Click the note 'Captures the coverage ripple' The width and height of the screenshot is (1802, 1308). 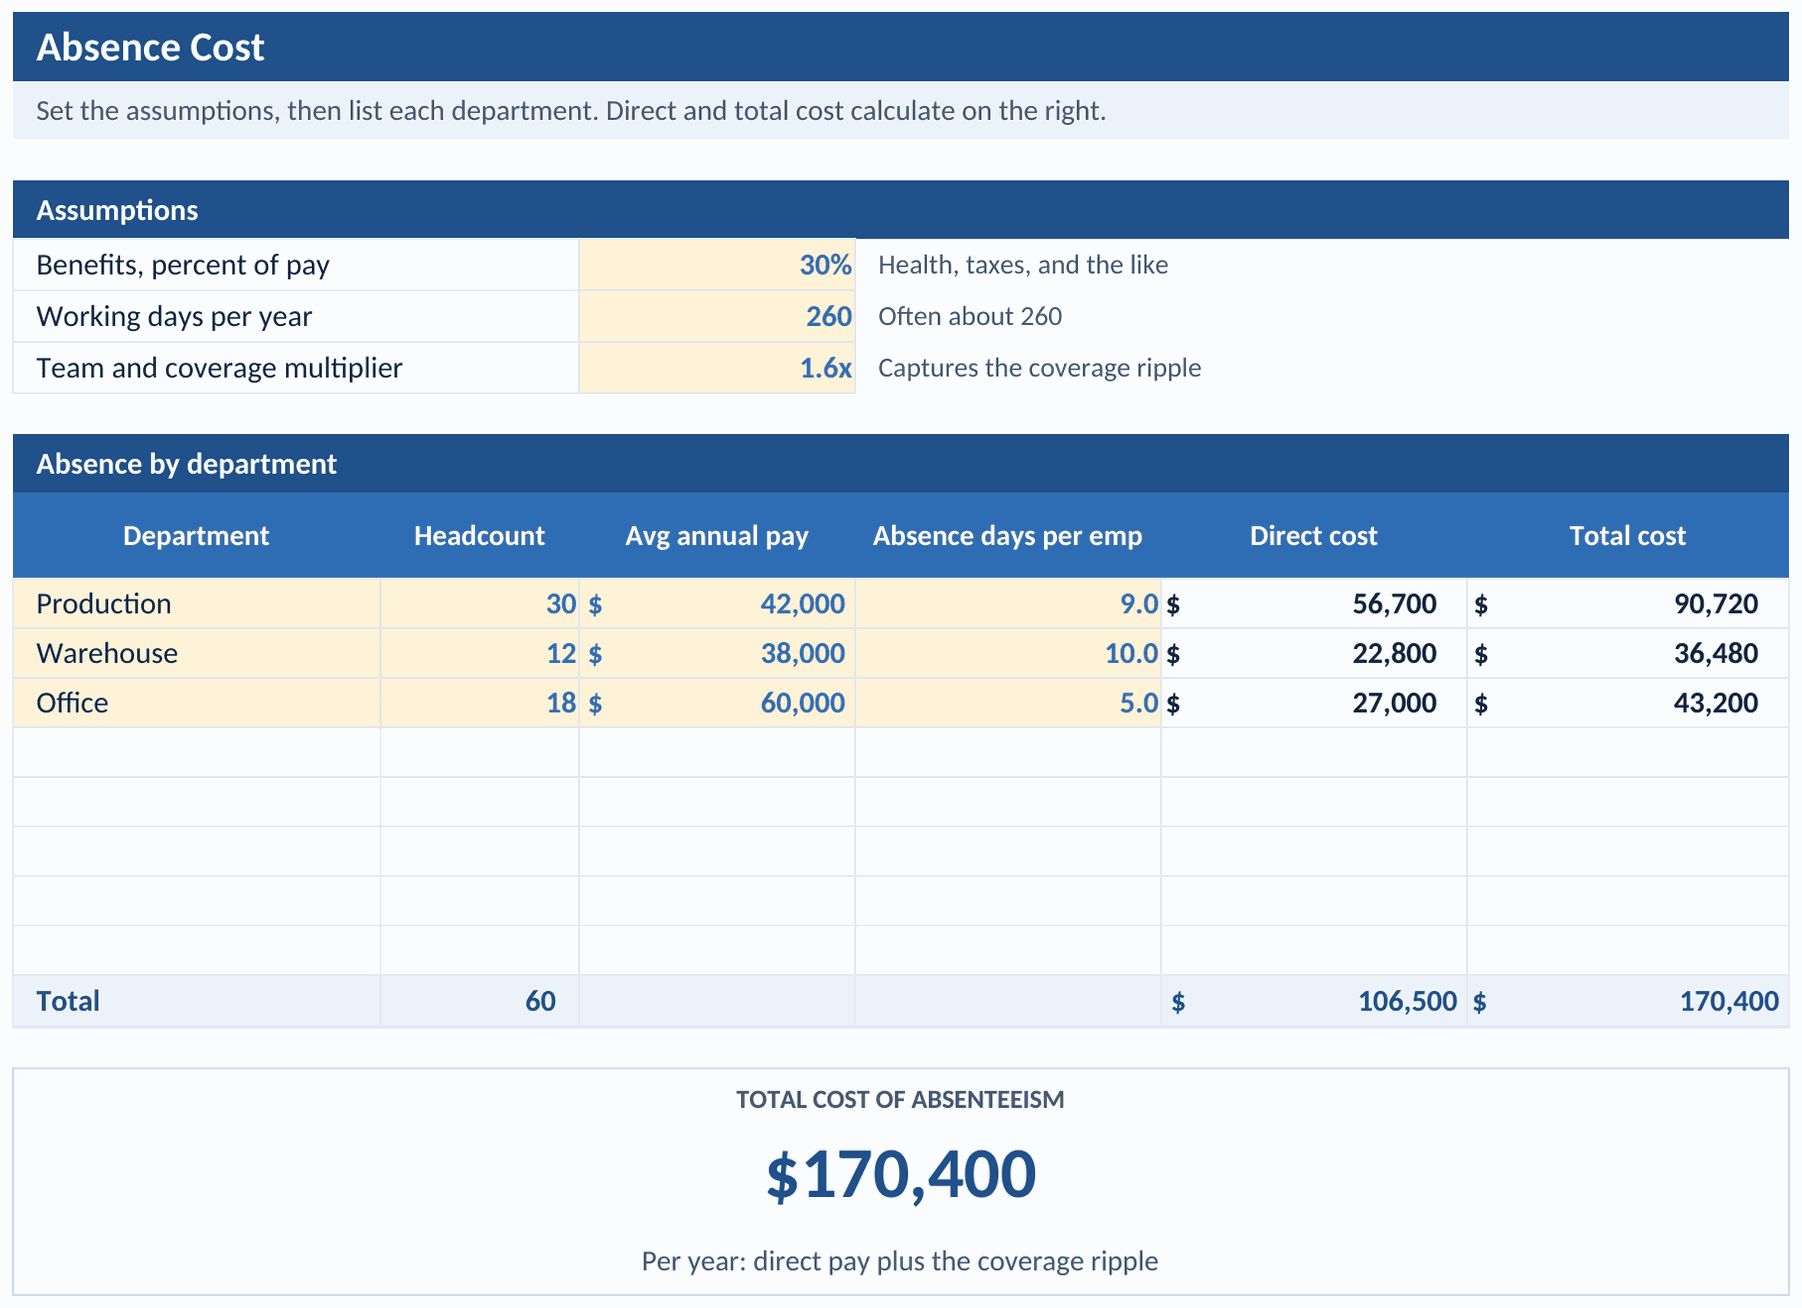coord(1040,368)
